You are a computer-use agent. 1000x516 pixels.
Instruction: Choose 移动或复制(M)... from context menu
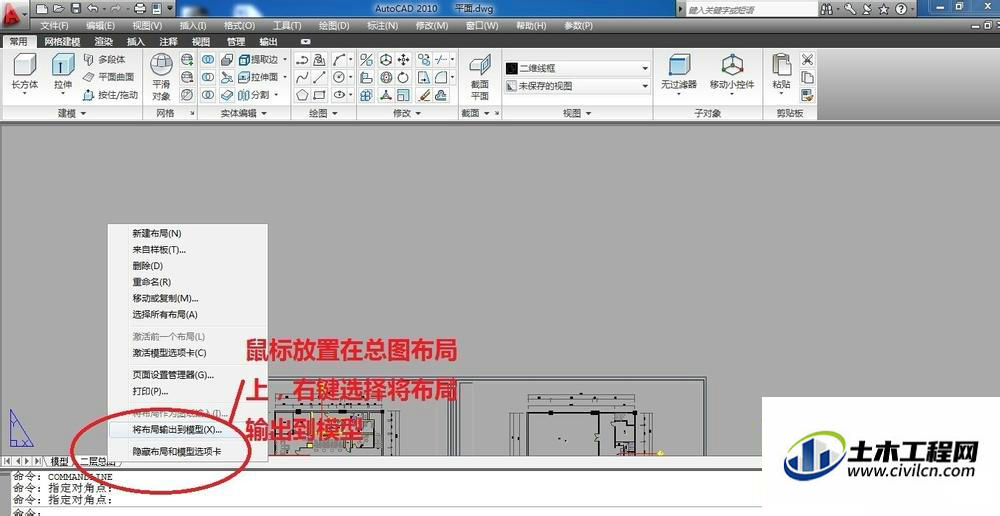[x=188, y=299]
